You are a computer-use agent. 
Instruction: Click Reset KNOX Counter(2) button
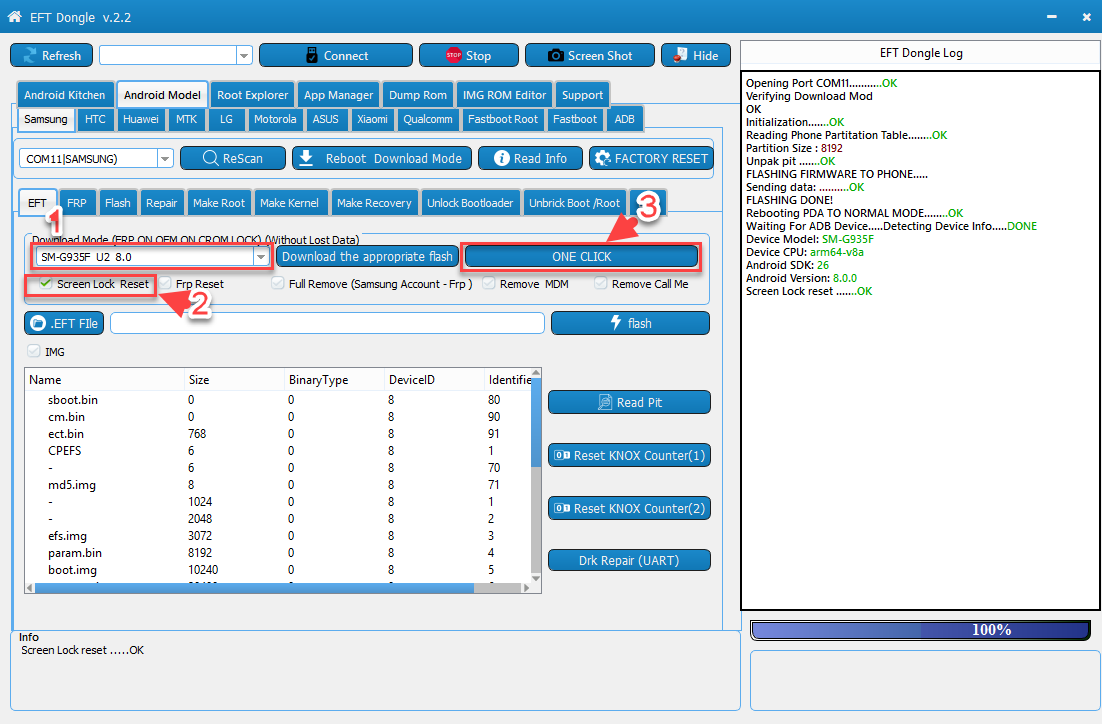click(x=629, y=508)
